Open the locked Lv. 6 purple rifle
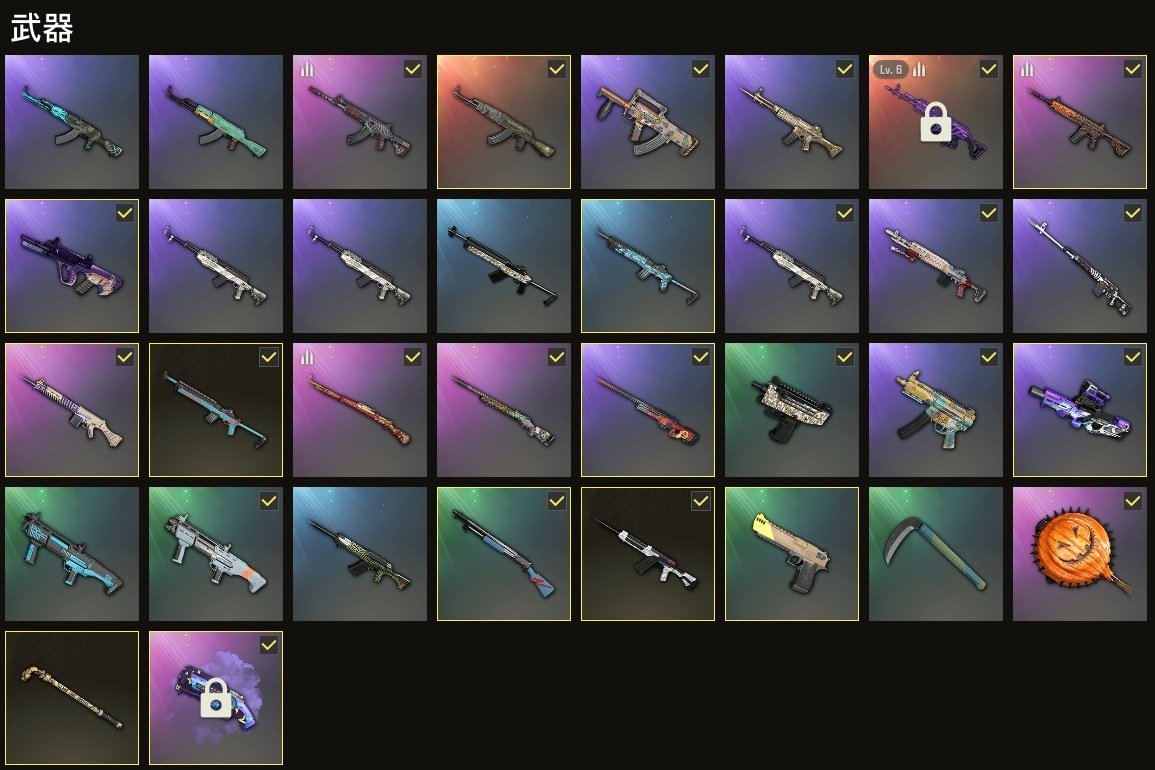The height and width of the screenshot is (770, 1155). (x=935, y=122)
